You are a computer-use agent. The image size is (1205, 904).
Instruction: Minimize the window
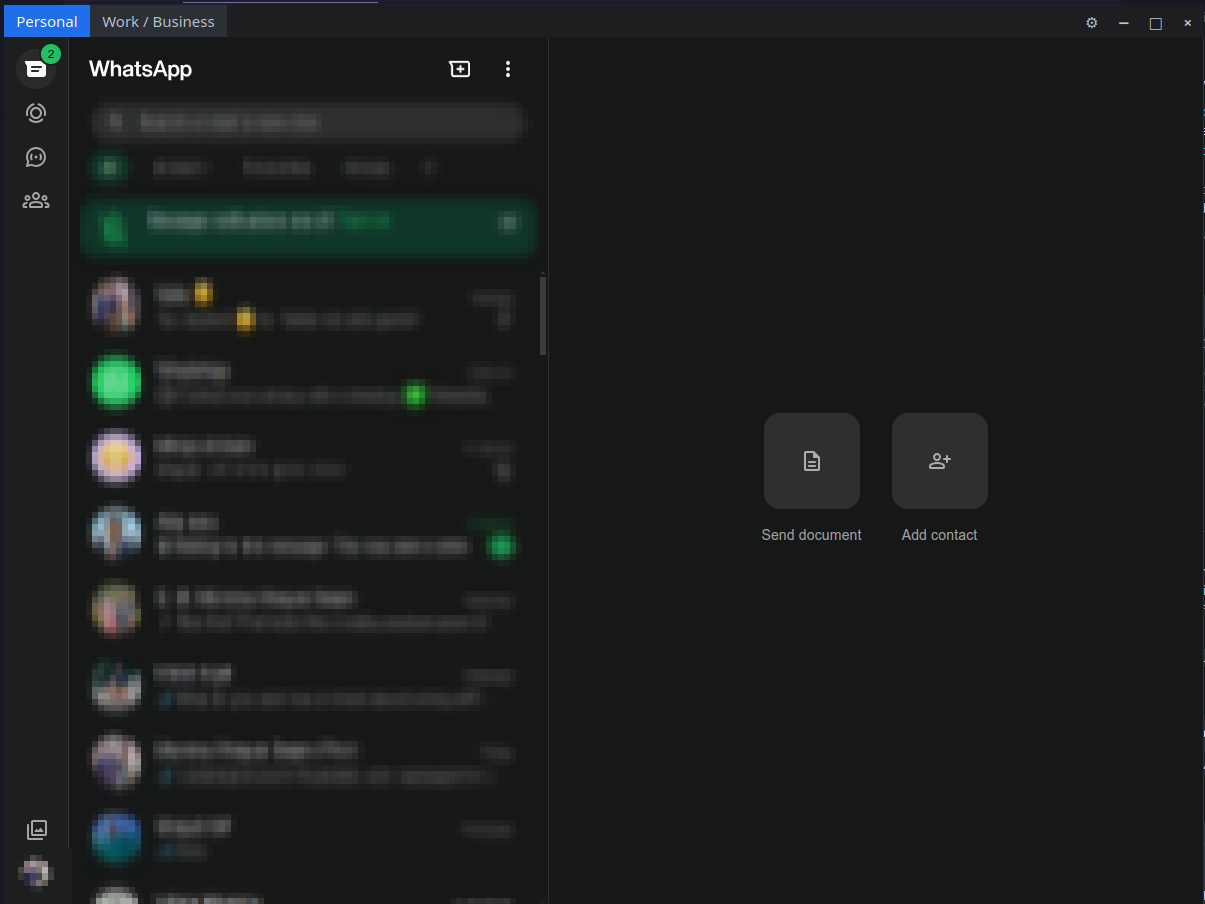(x=1124, y=22)
